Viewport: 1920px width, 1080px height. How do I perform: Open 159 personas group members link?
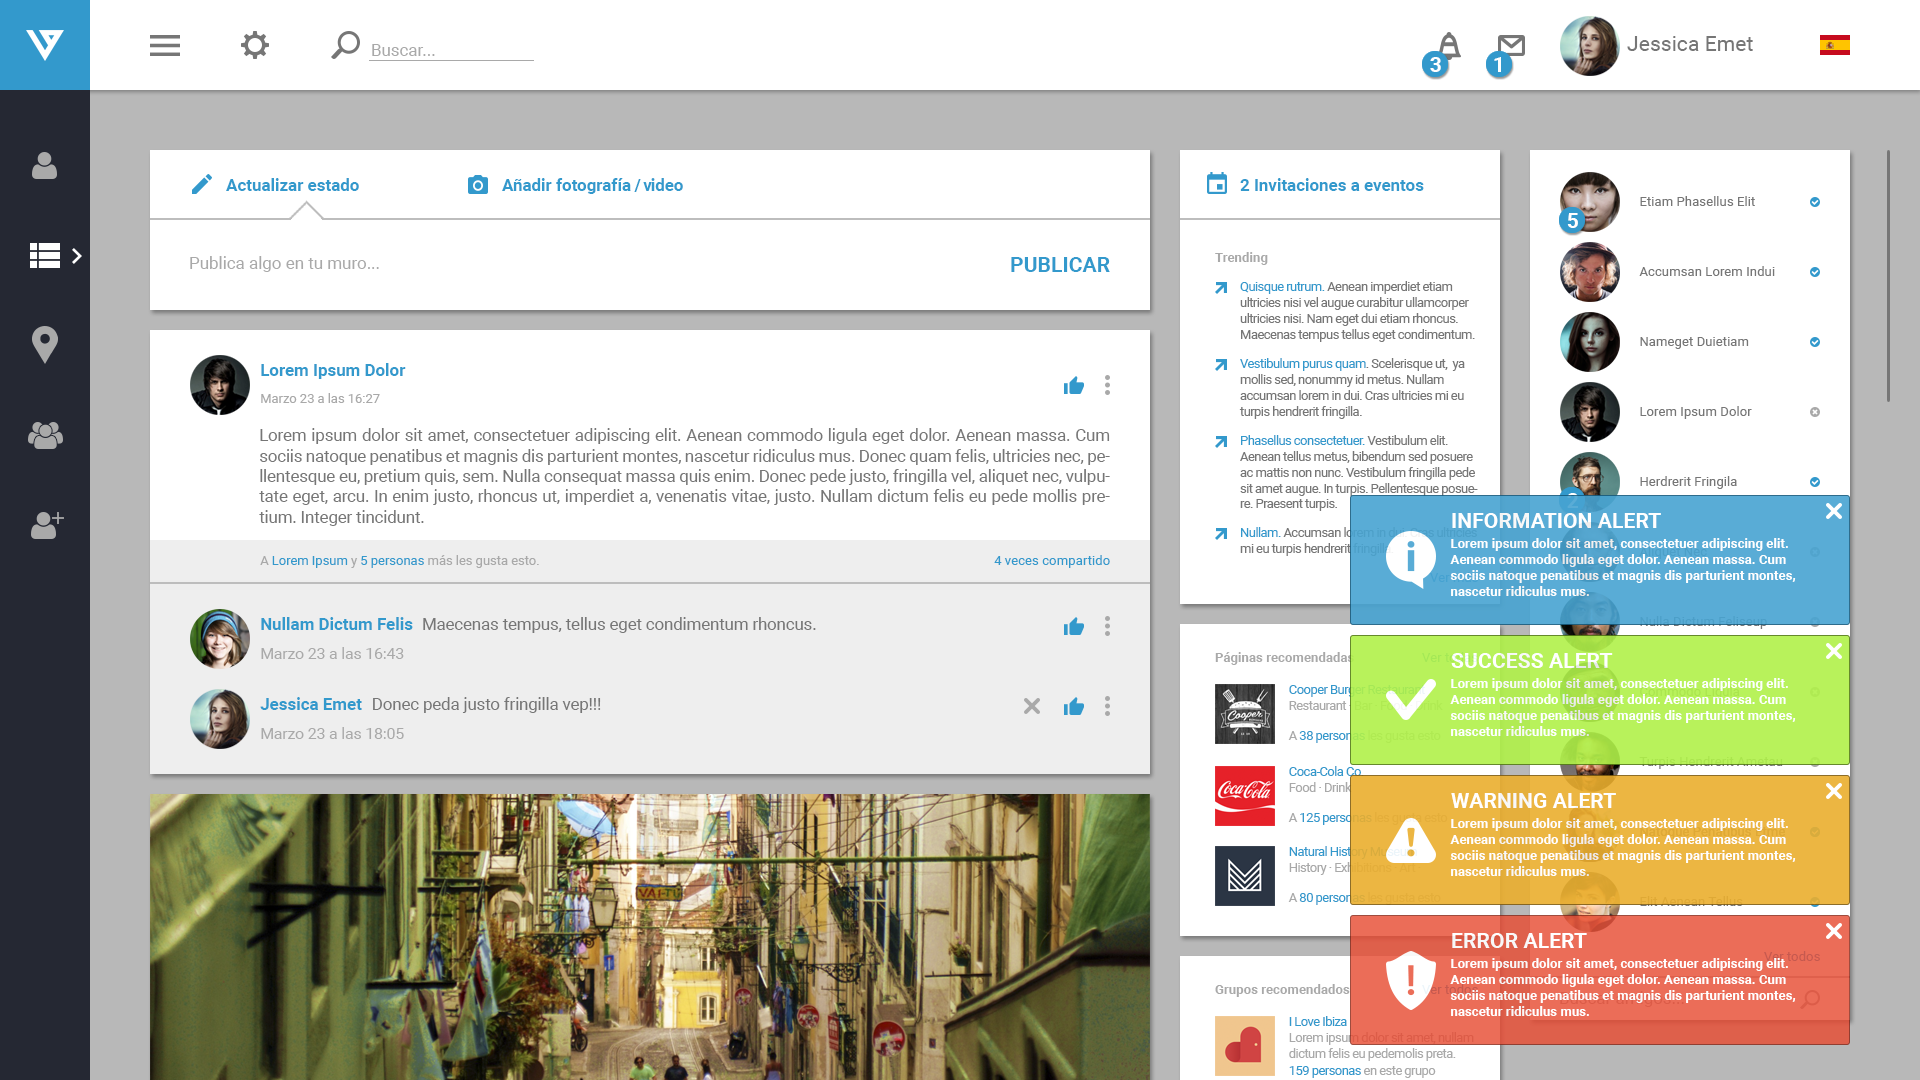pos(1325,1071)
